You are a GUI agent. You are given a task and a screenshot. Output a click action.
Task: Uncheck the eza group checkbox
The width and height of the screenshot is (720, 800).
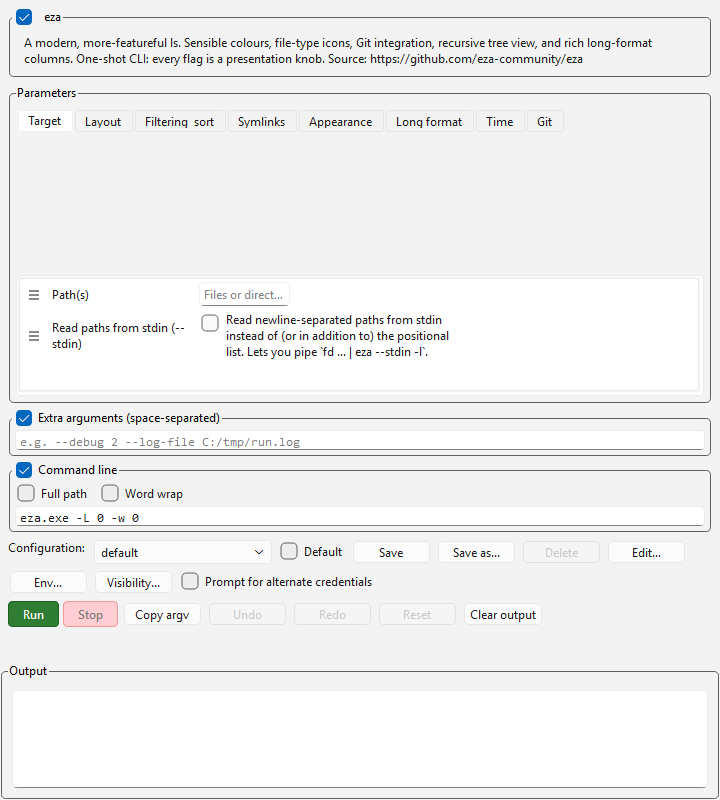[x=24, y=17]
